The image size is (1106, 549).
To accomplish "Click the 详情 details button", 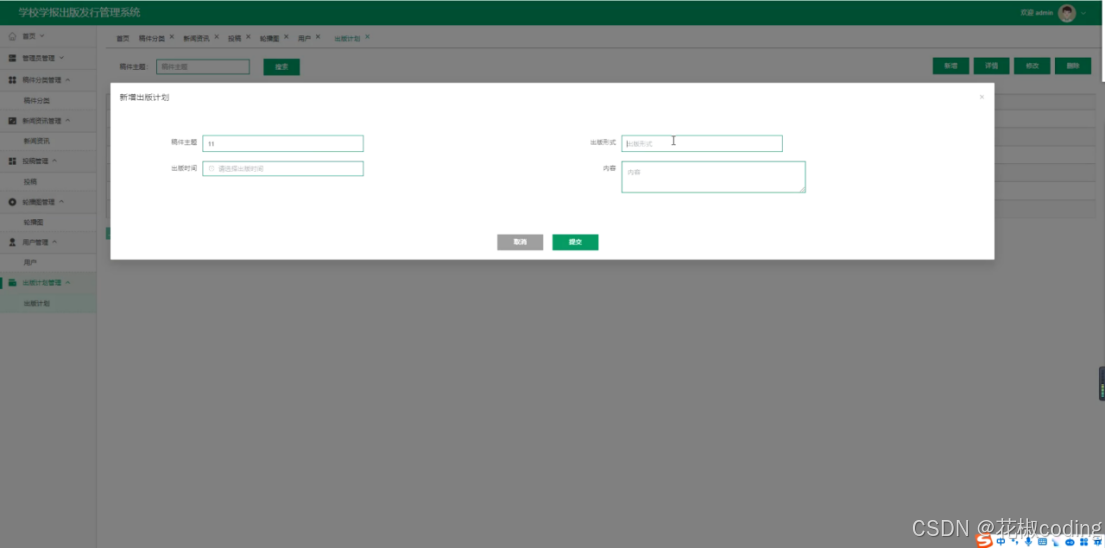I will pos(991,66).
